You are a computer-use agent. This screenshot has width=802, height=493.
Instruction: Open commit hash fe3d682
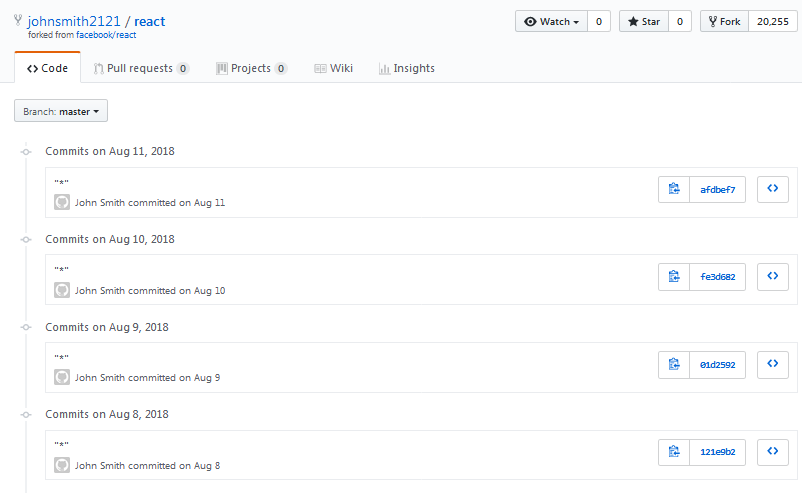coord(718,277)
